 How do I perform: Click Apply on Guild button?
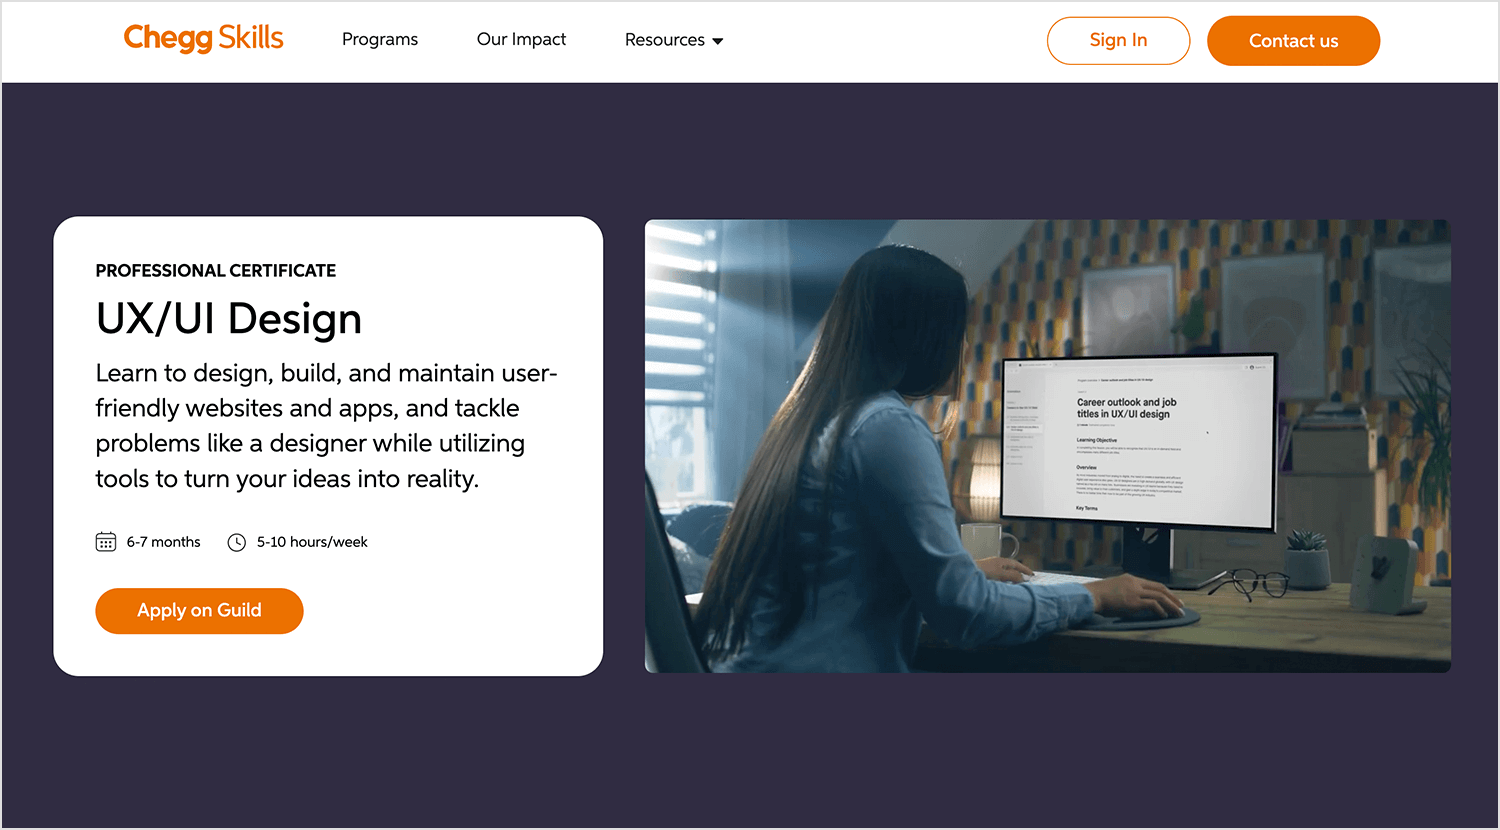click(x=199, y=611)
